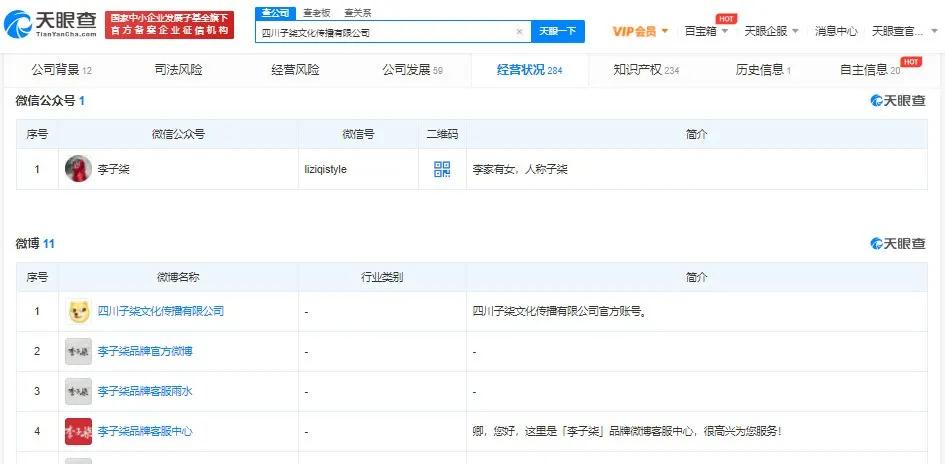Open 李子柒品牌客服中心 link
The height and width of the screenshot is (464, 945).
click(145, 431)
